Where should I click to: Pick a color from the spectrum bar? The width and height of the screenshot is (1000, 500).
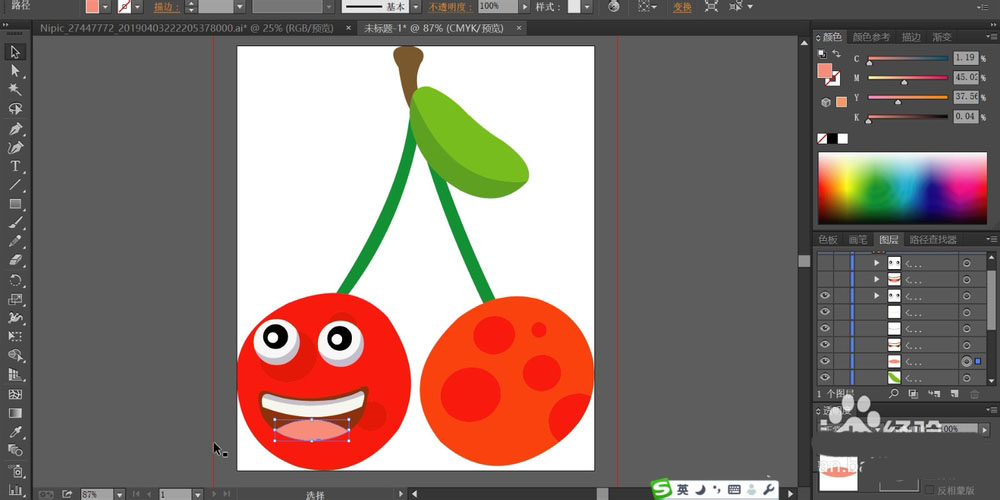click(902, 187)
